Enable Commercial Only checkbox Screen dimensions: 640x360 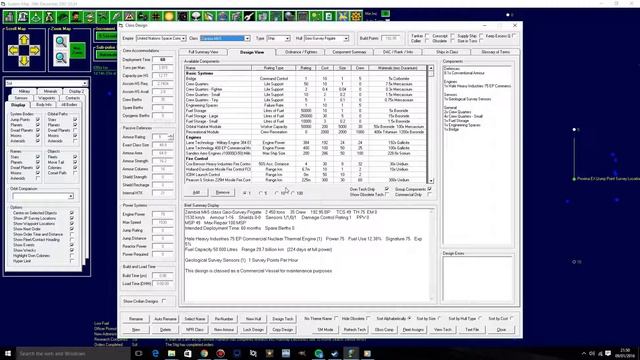click(x=429, y=194)
